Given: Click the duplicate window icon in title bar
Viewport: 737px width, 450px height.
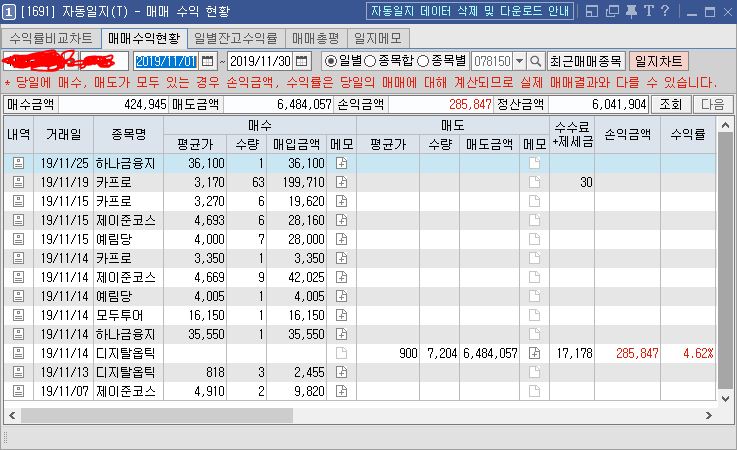Looking at the screenshot, I should (x=612, y=11).
